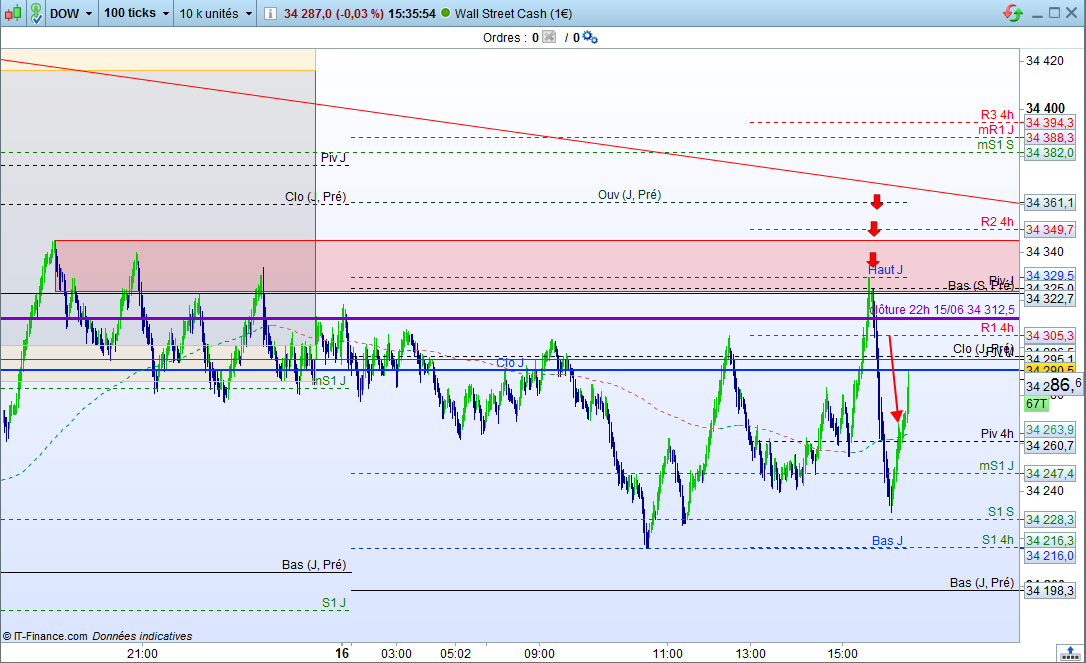
Task: Open the 10 k unités dropdown
Action: [216, 13]
